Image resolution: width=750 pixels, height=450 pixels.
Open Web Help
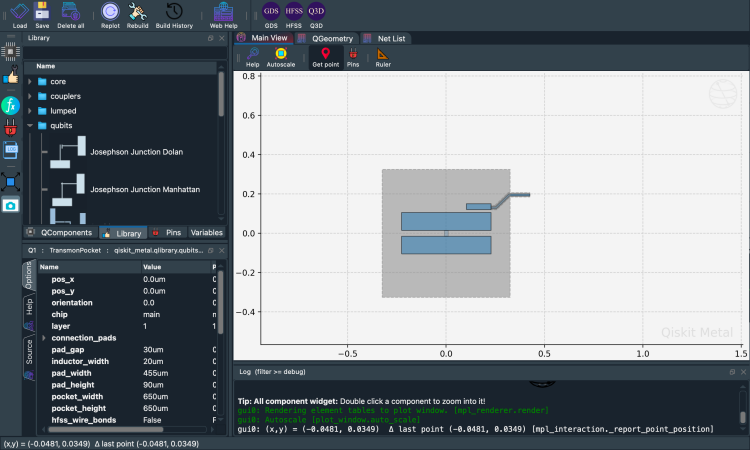click(223, 15)
